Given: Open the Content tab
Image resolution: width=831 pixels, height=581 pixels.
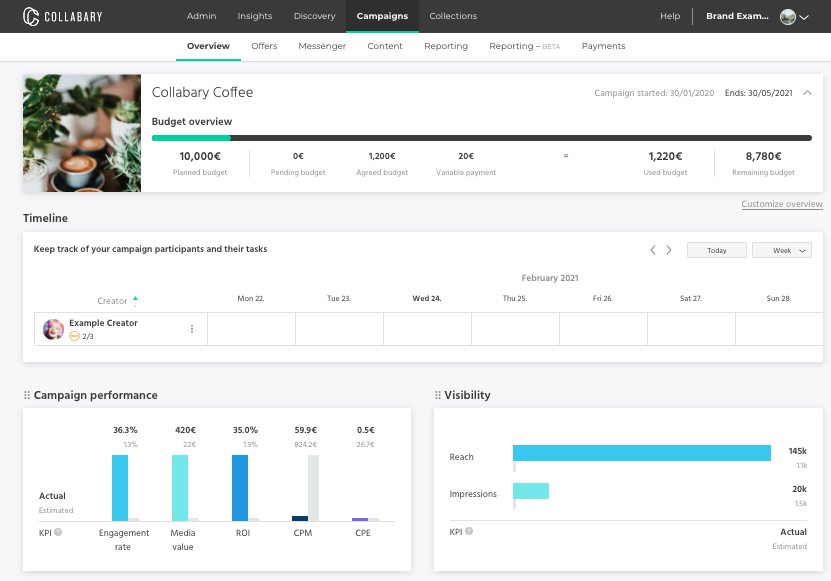Looking at the screenshot, I should [385, 46].
